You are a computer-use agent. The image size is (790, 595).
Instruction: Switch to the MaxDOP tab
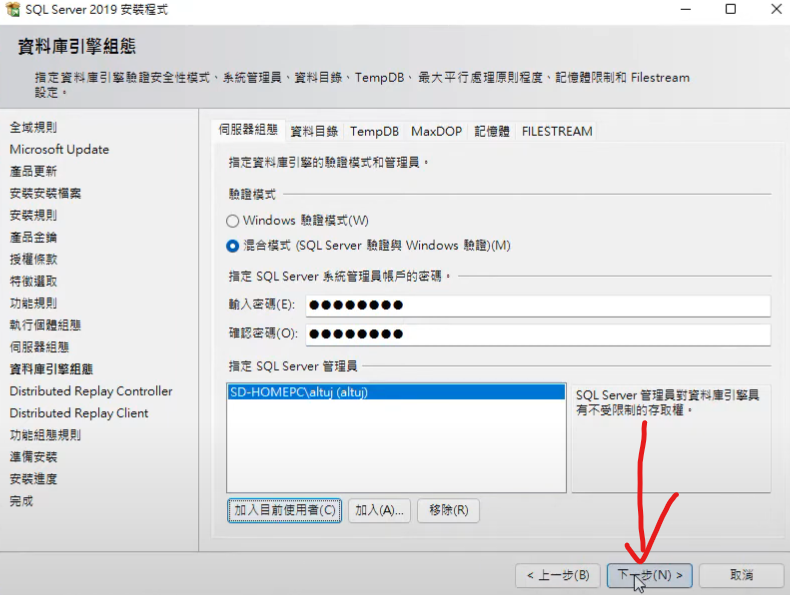[436, 131]
